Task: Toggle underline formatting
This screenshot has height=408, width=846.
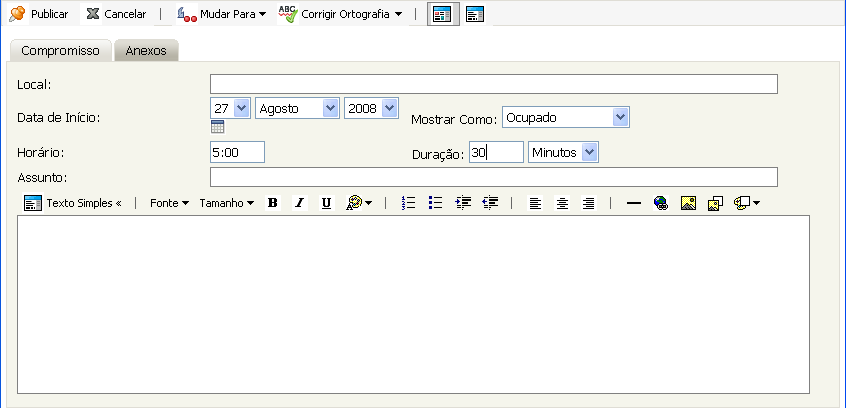Action: tap(326, 203)
